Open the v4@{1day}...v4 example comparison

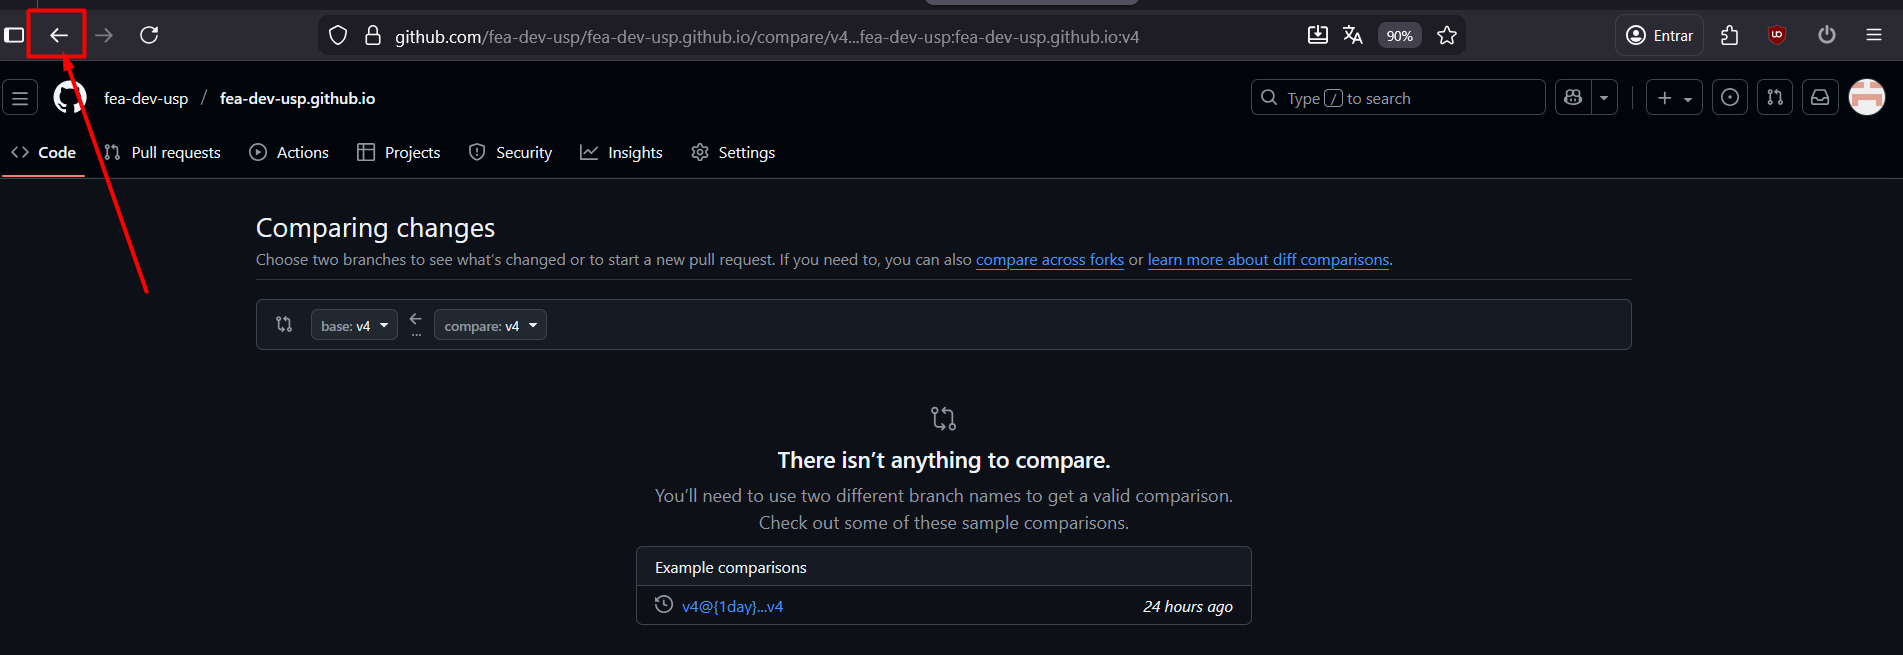click(732, 607)
